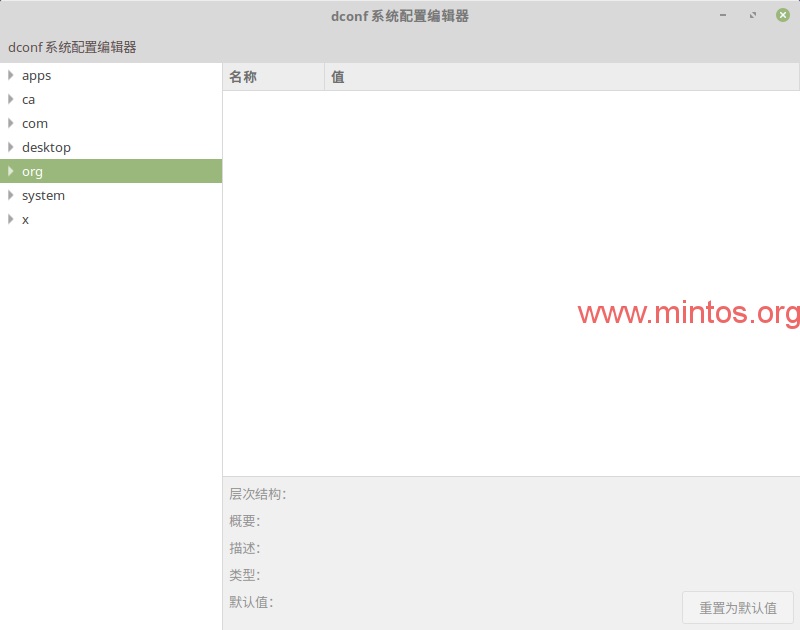Expand the highlighted org node arrow
800x630 pixels.
(11, 171)
